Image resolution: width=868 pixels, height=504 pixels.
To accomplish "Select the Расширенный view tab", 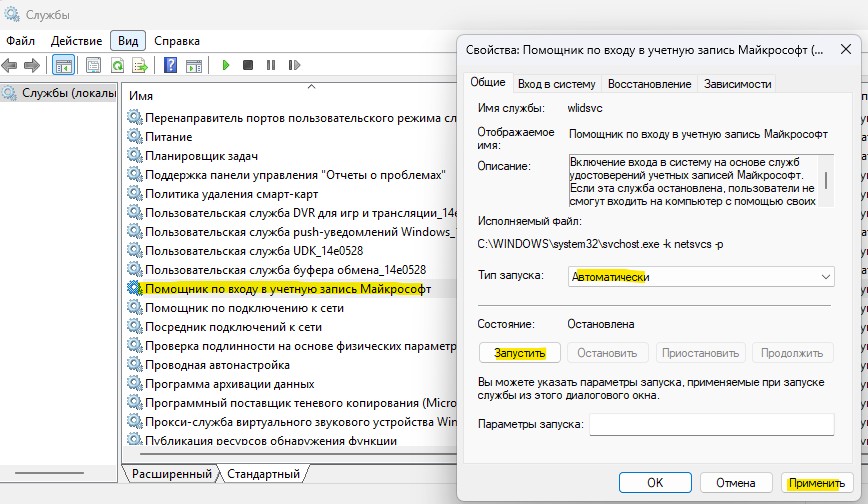I will (172, 474).
